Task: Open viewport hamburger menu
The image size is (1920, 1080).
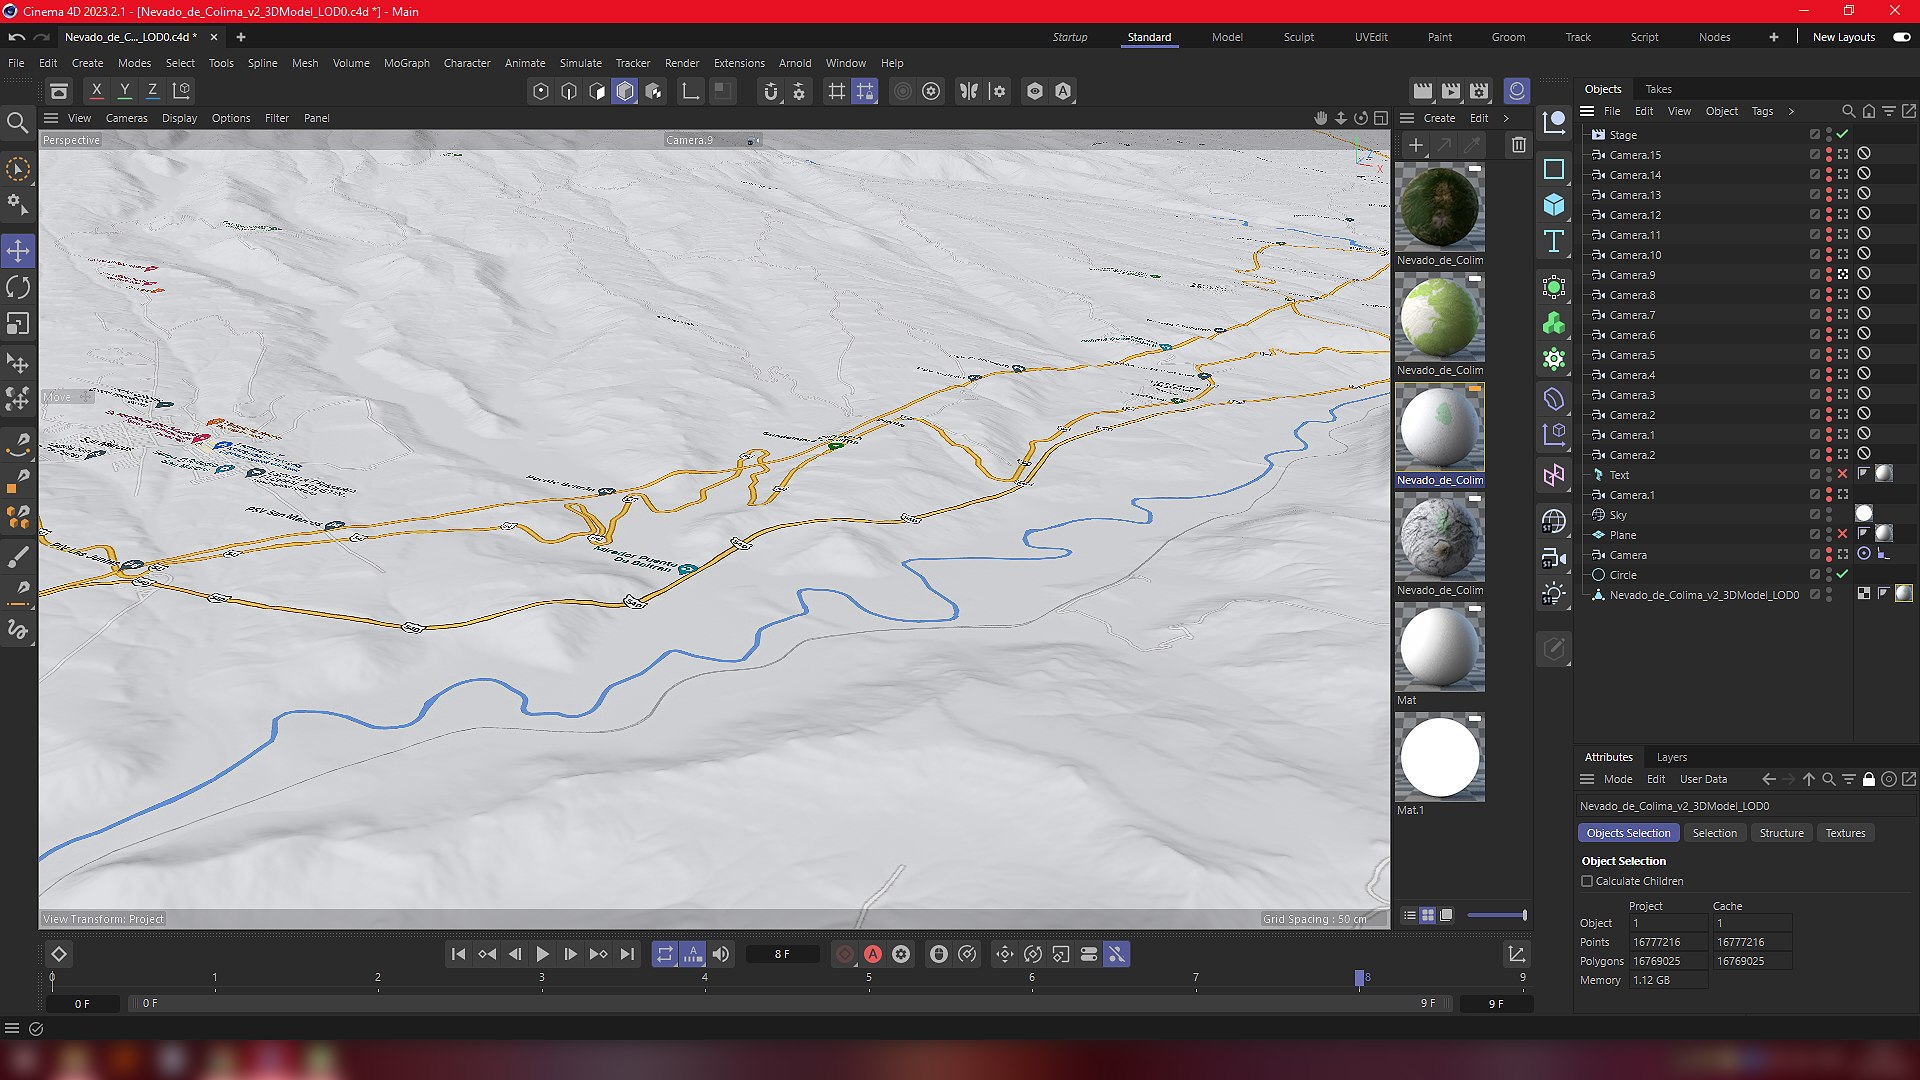Action: [x=51, y=118]
